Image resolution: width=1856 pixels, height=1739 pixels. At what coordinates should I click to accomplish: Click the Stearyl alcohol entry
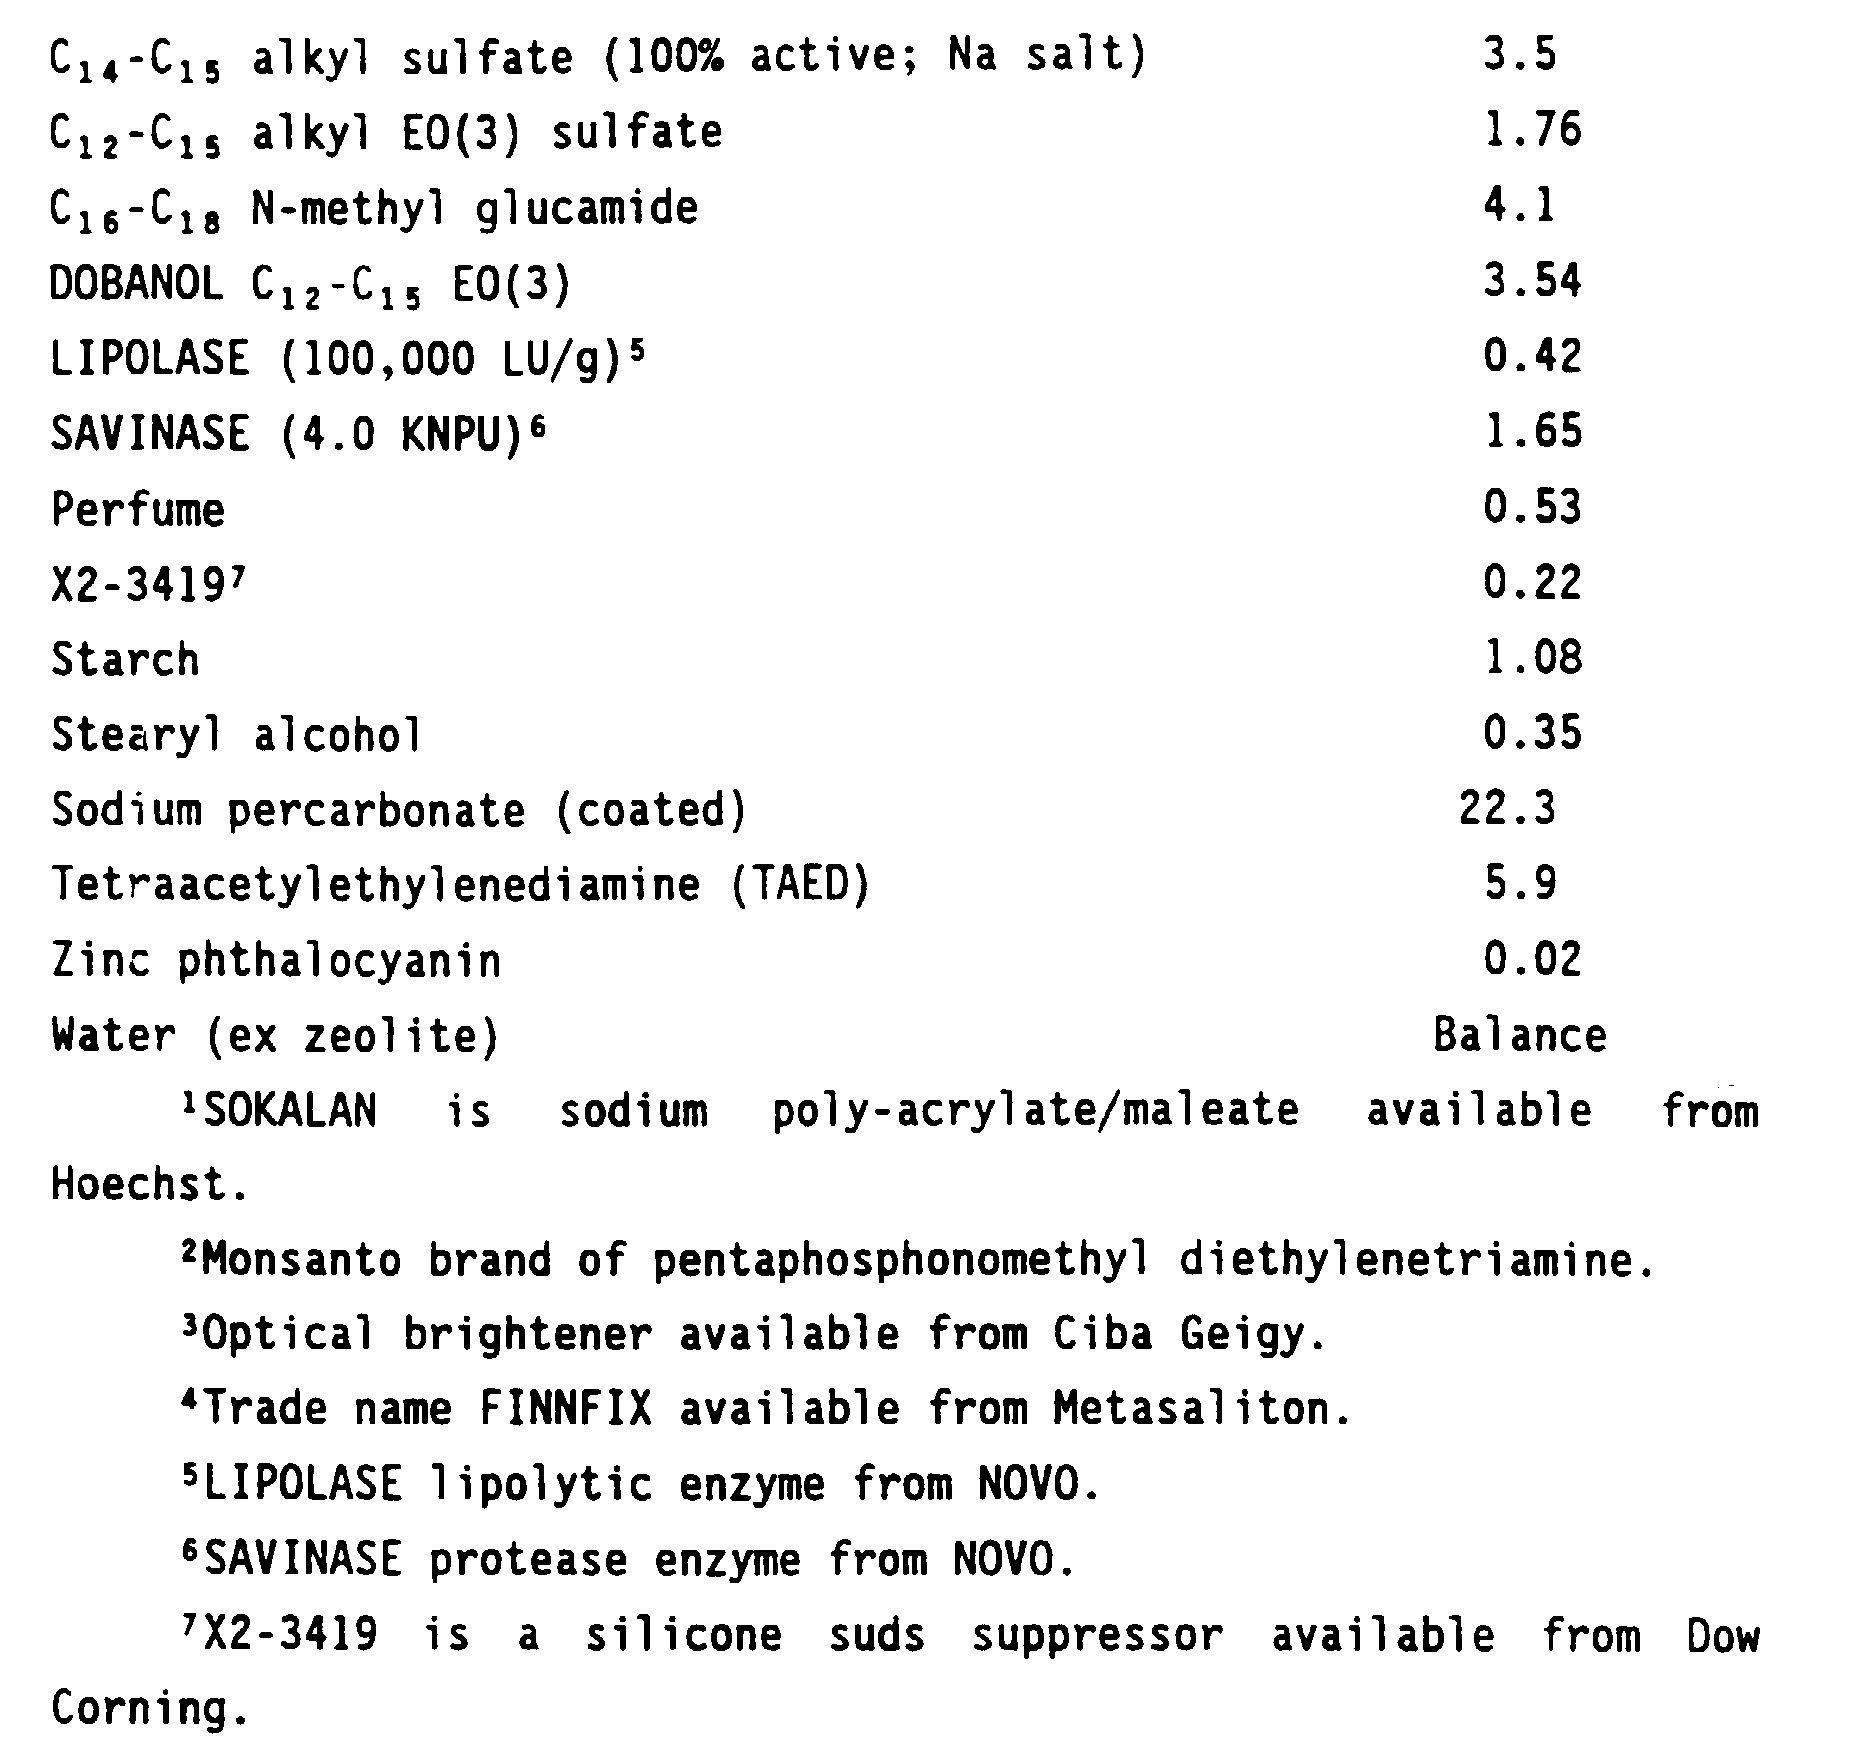click(236, 735)
